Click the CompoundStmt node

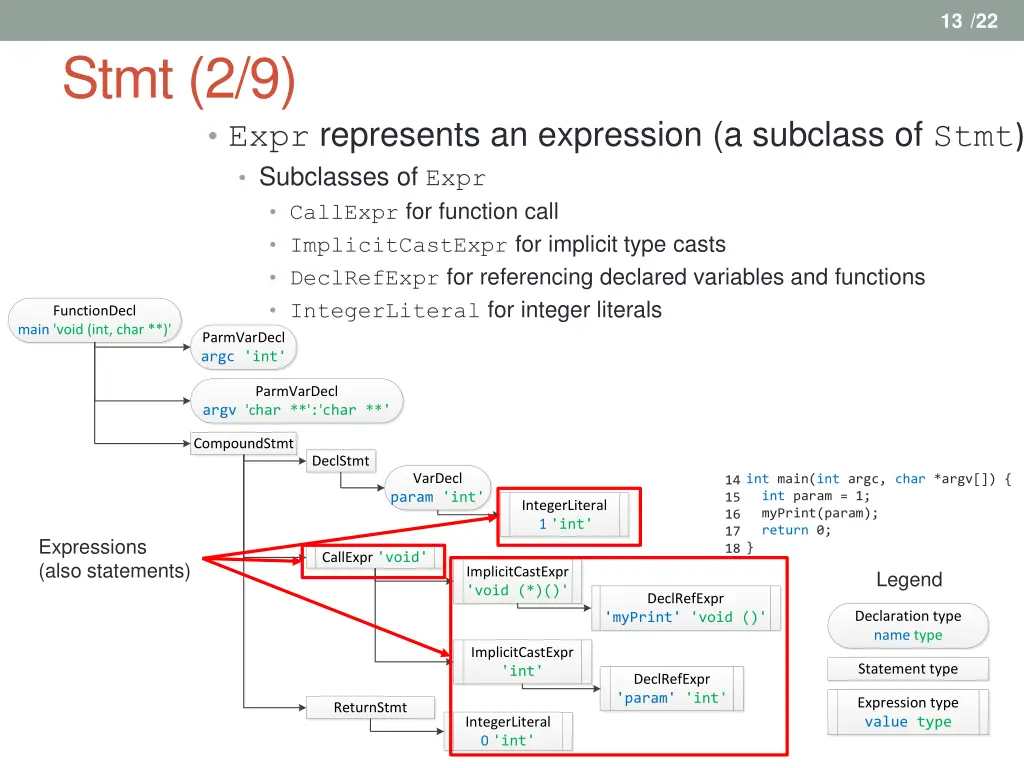[x=244, y=443]
